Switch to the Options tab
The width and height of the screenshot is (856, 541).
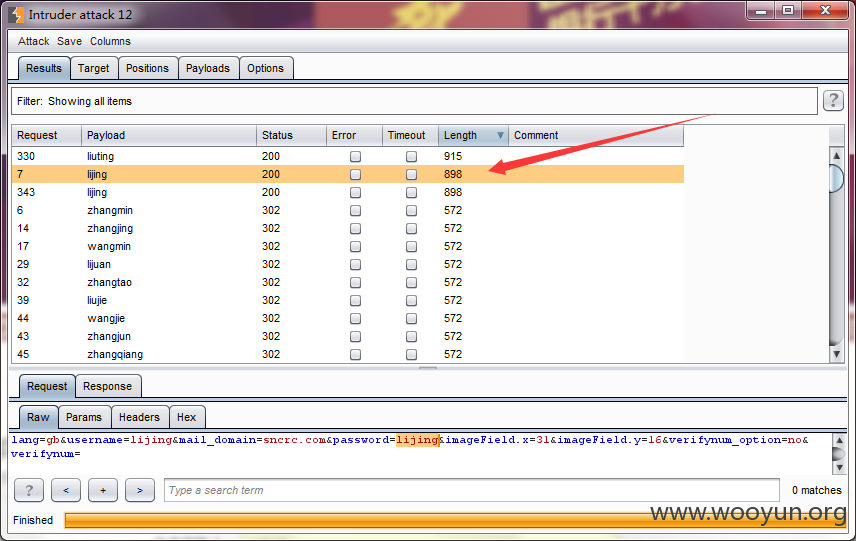(266, 68)
